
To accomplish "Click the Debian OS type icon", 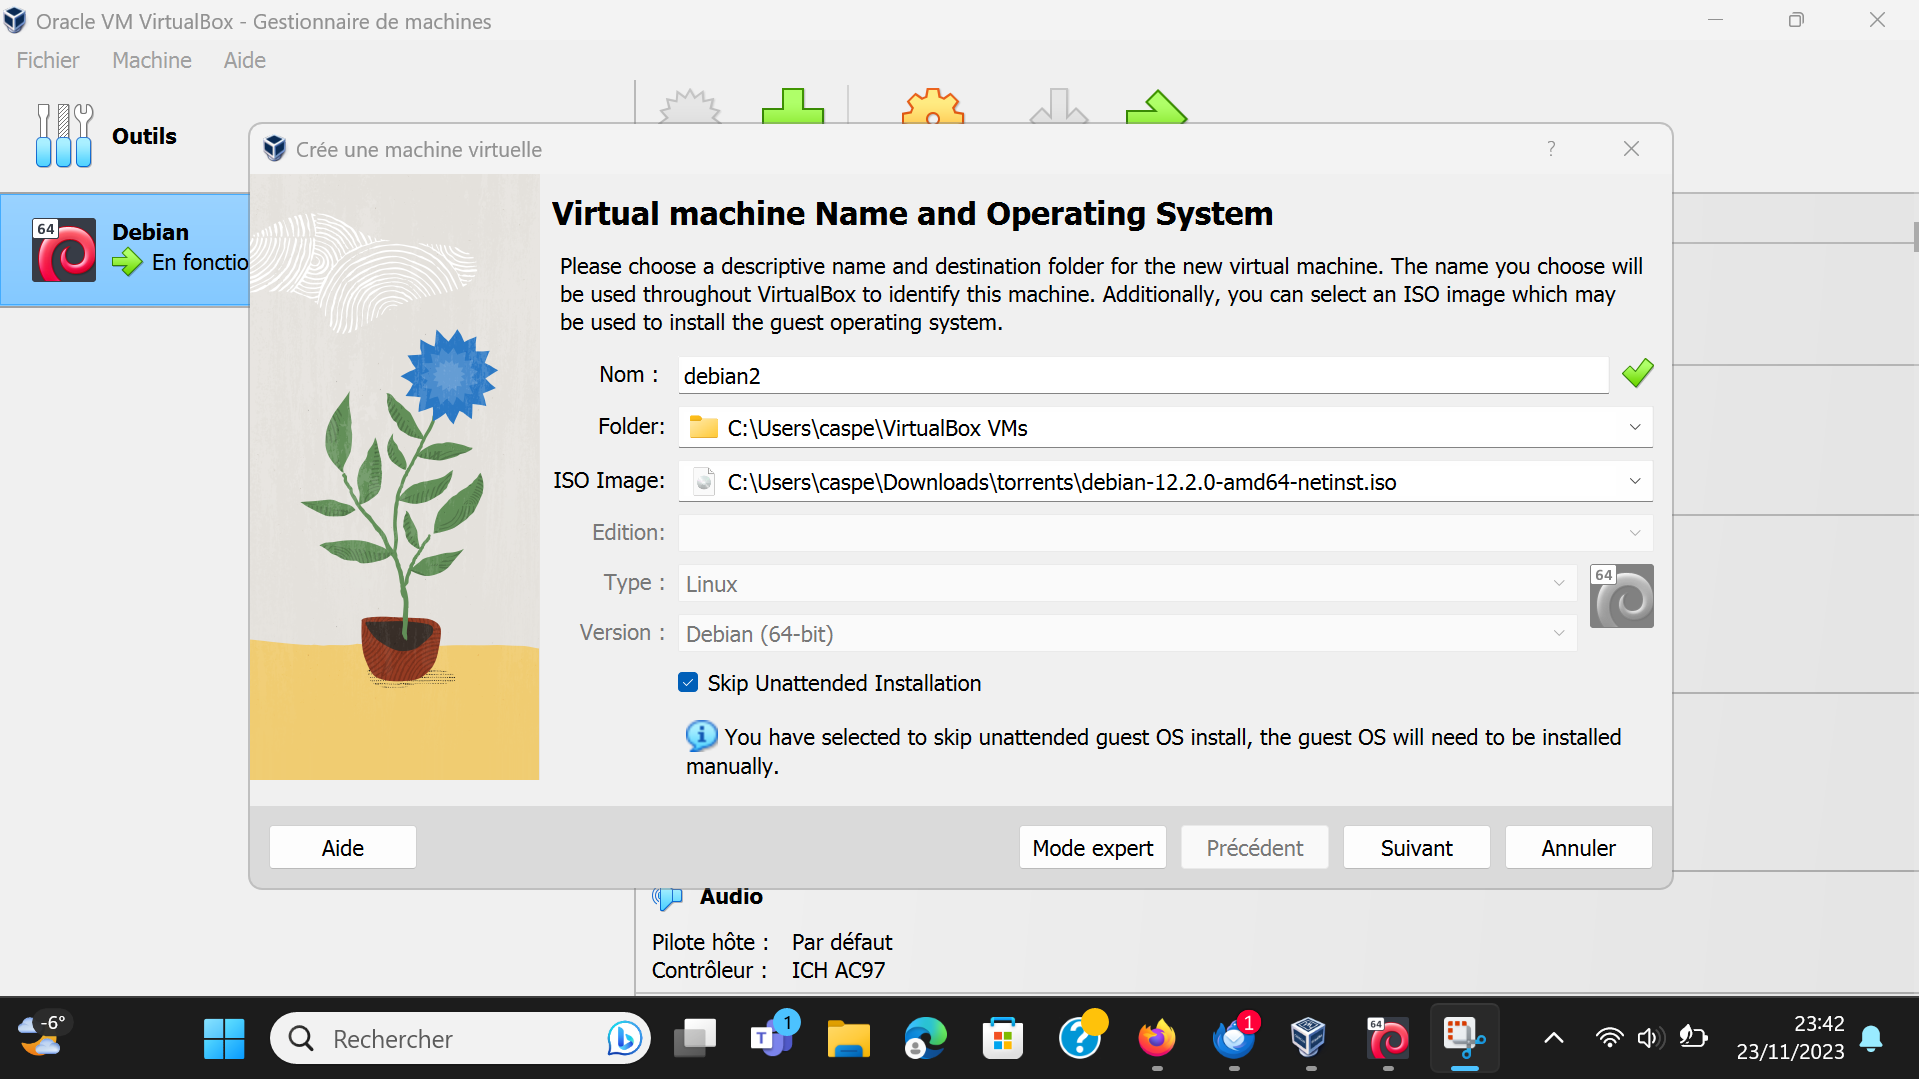I will (1621, 597).
